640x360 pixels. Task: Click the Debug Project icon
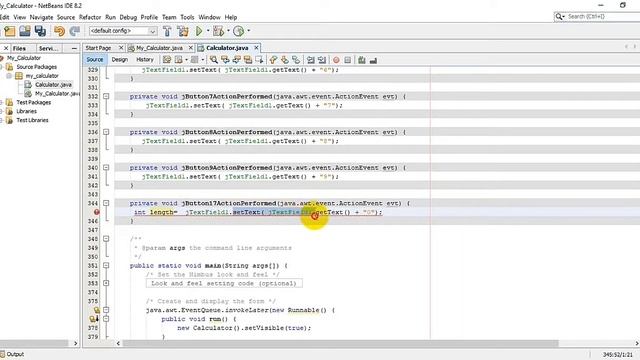click(218, 31)
